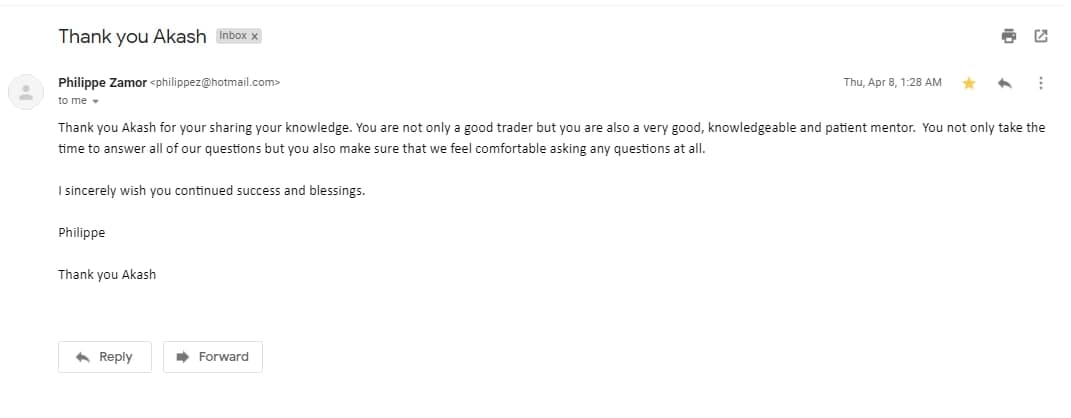This screenshot has height=418, width=1071.
Task: Click the Inbox label tag
Action: 233,36
